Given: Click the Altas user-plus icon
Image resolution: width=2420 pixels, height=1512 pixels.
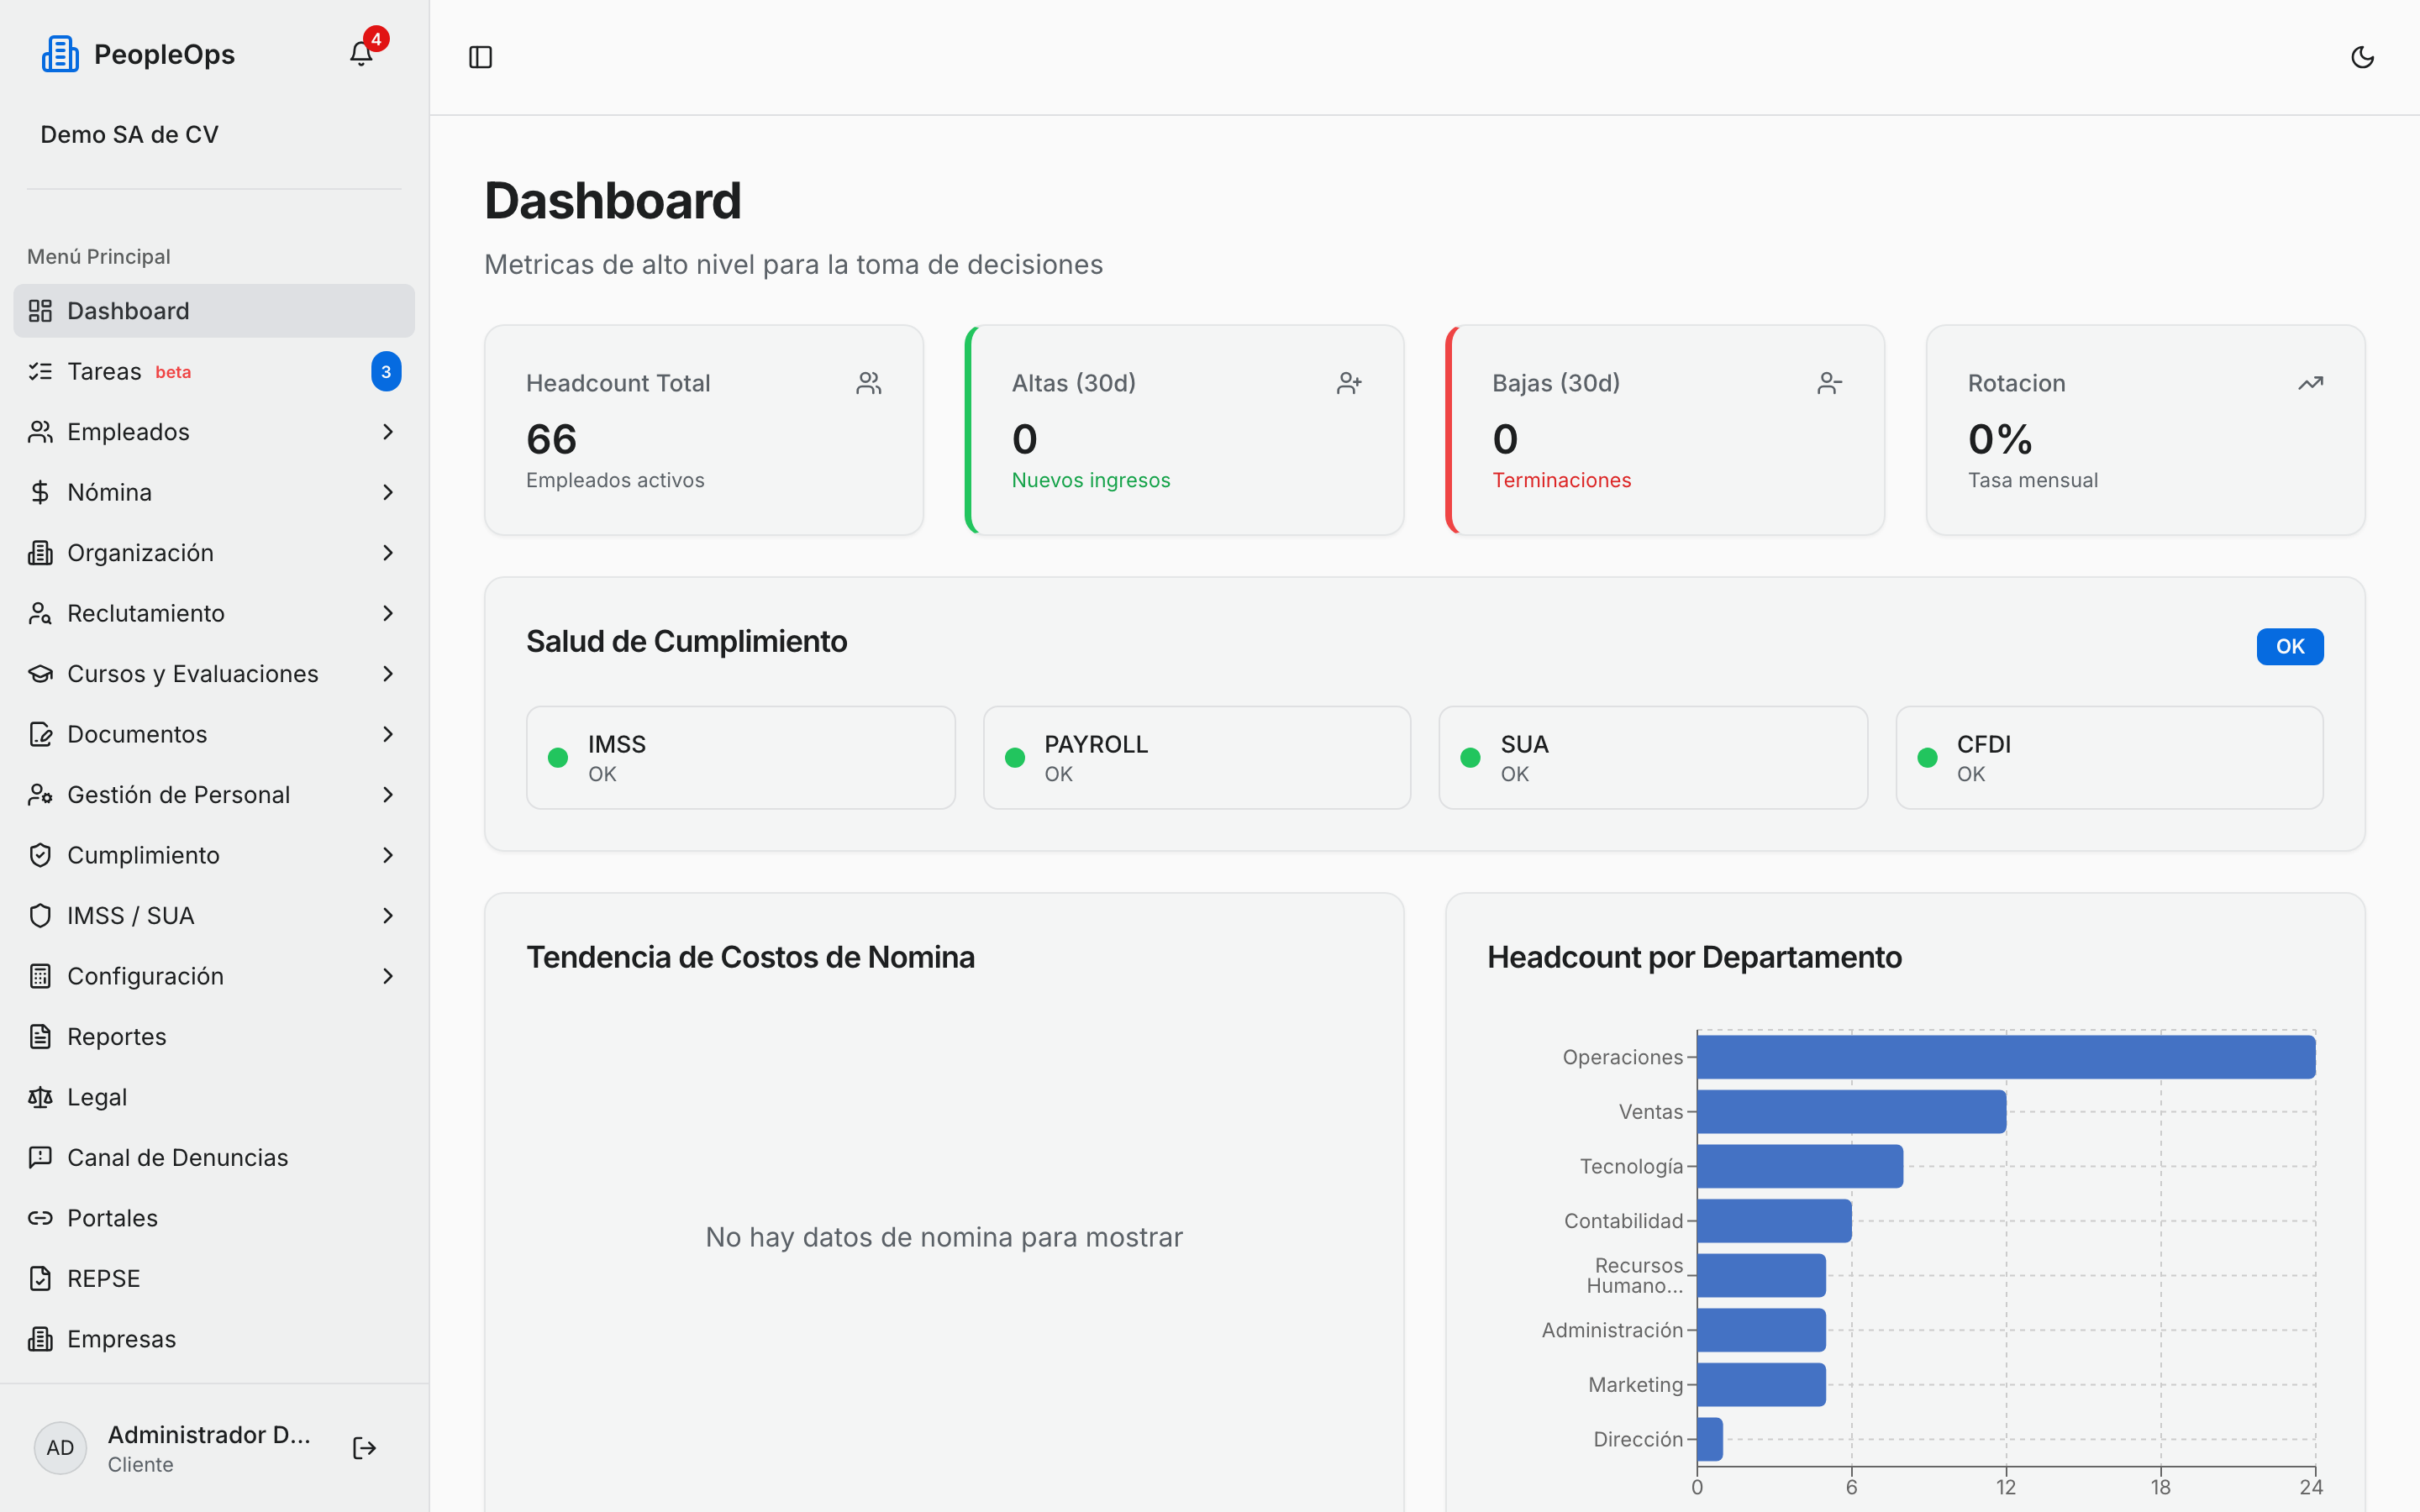Looking at the screenshot, I should click(x=1349, y=383).
